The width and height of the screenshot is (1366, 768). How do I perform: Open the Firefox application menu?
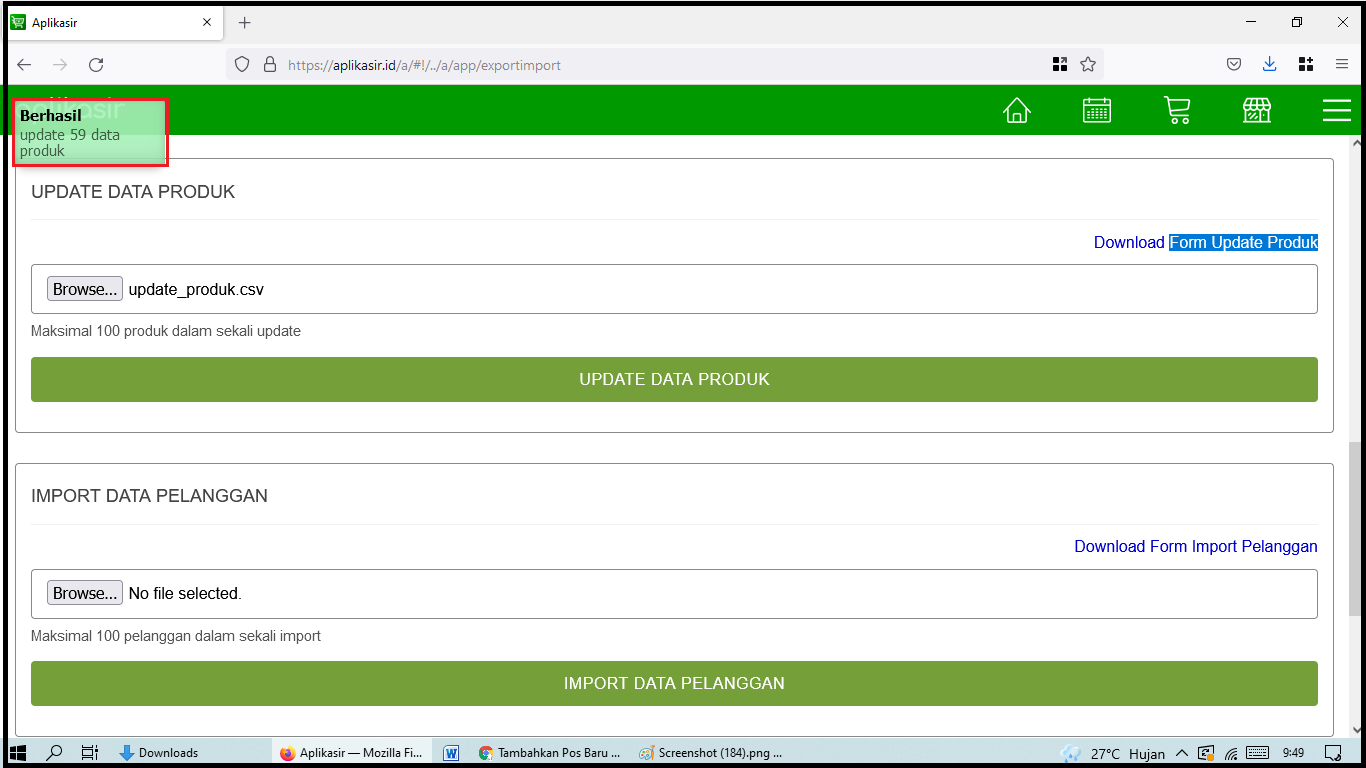point(1343,63)
